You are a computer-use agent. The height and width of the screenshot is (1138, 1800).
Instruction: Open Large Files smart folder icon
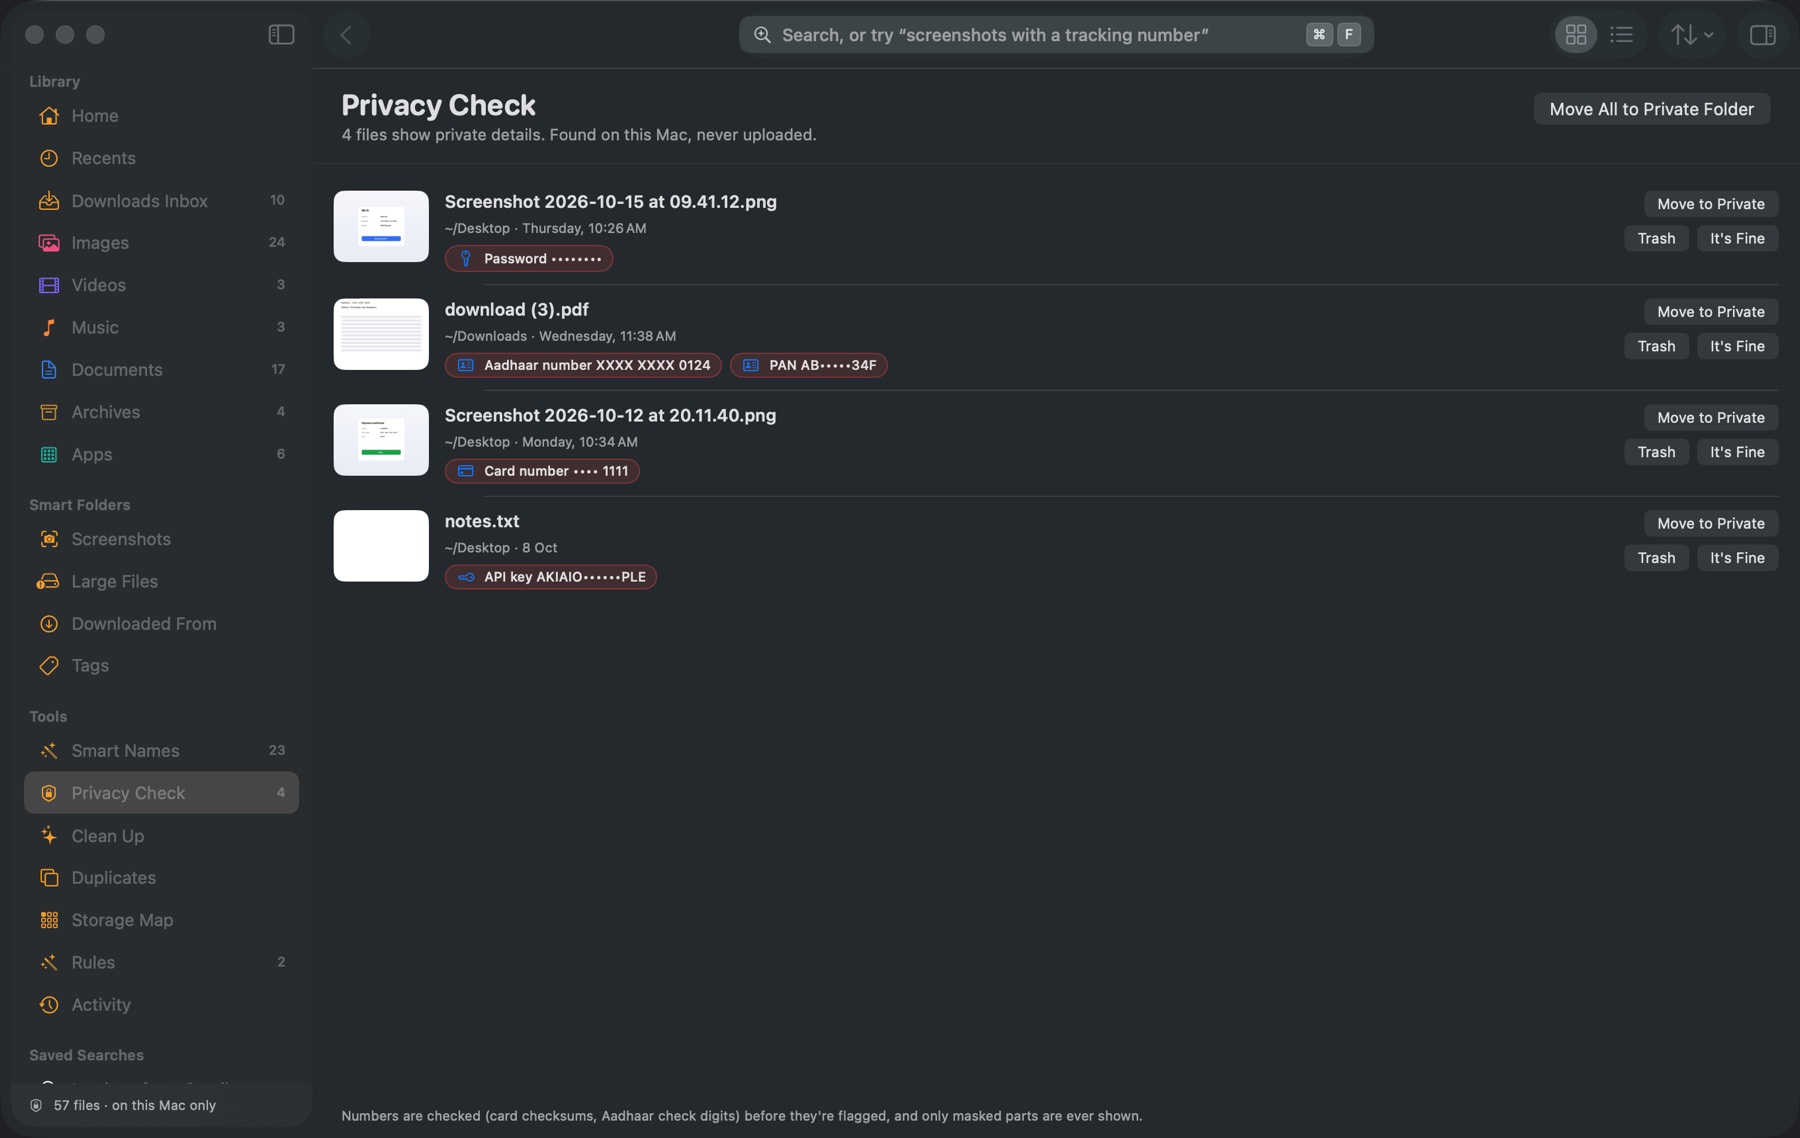coord(48,581)
